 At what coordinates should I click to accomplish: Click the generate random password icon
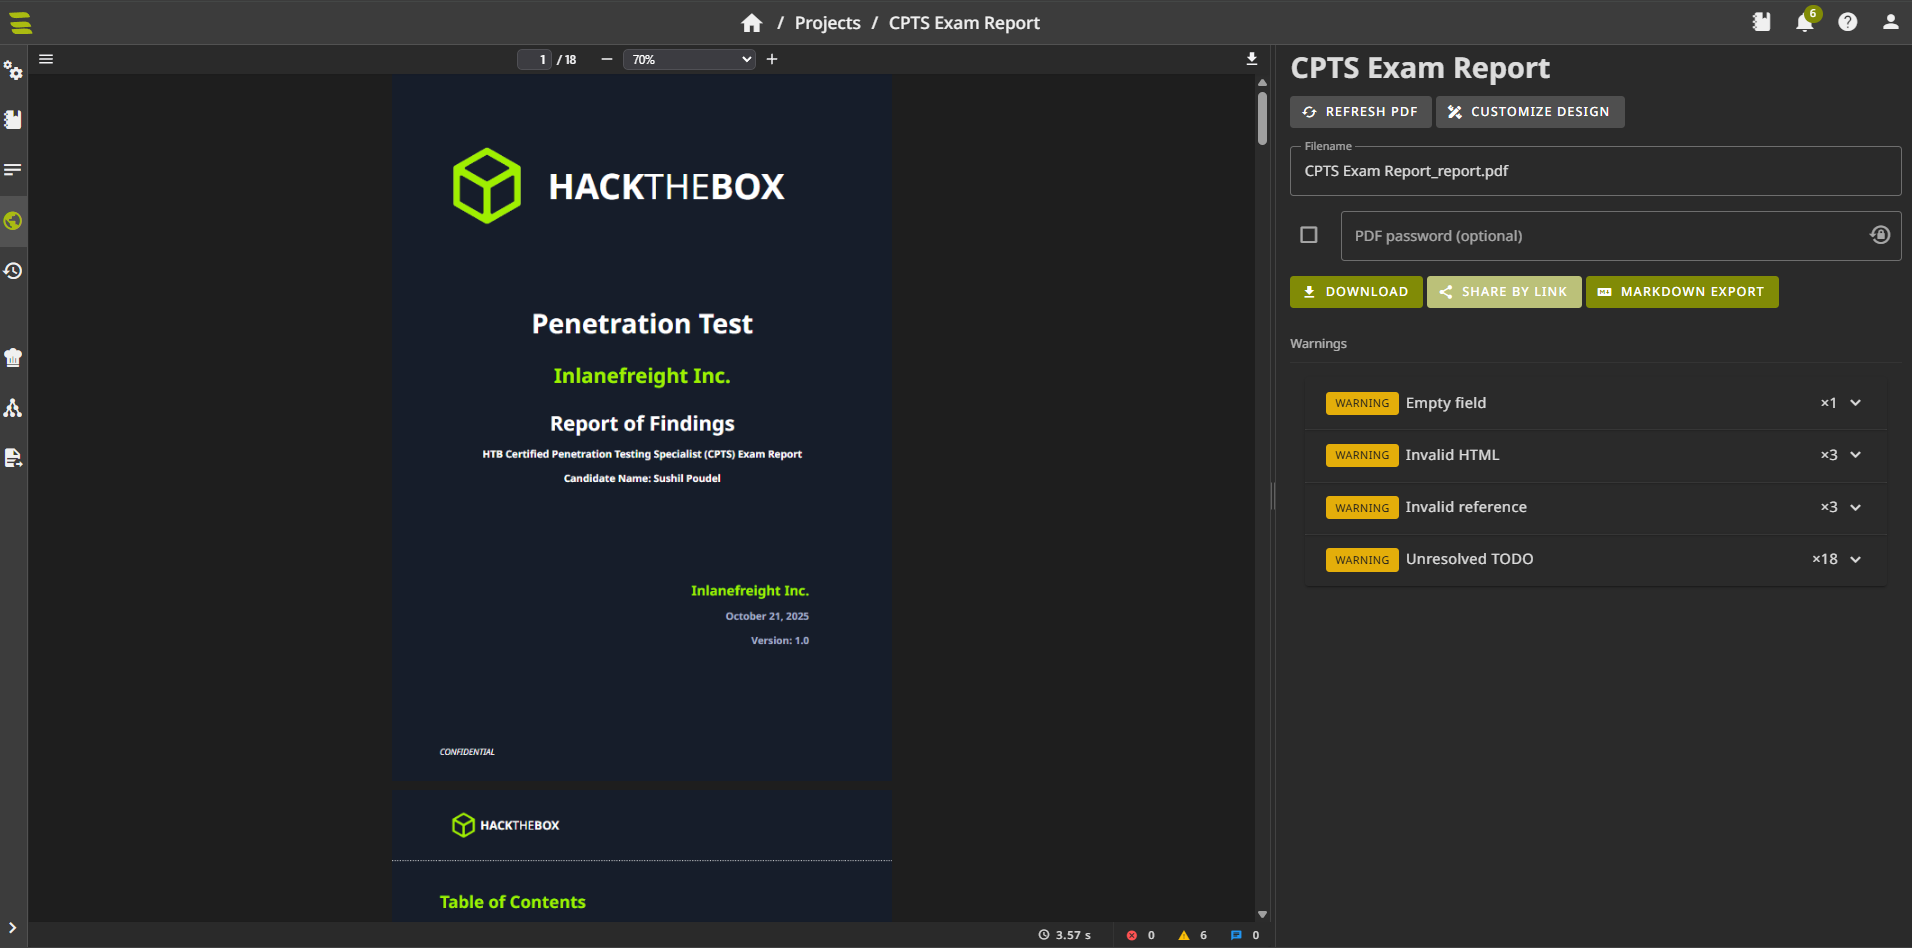(x=1880, y=235)
